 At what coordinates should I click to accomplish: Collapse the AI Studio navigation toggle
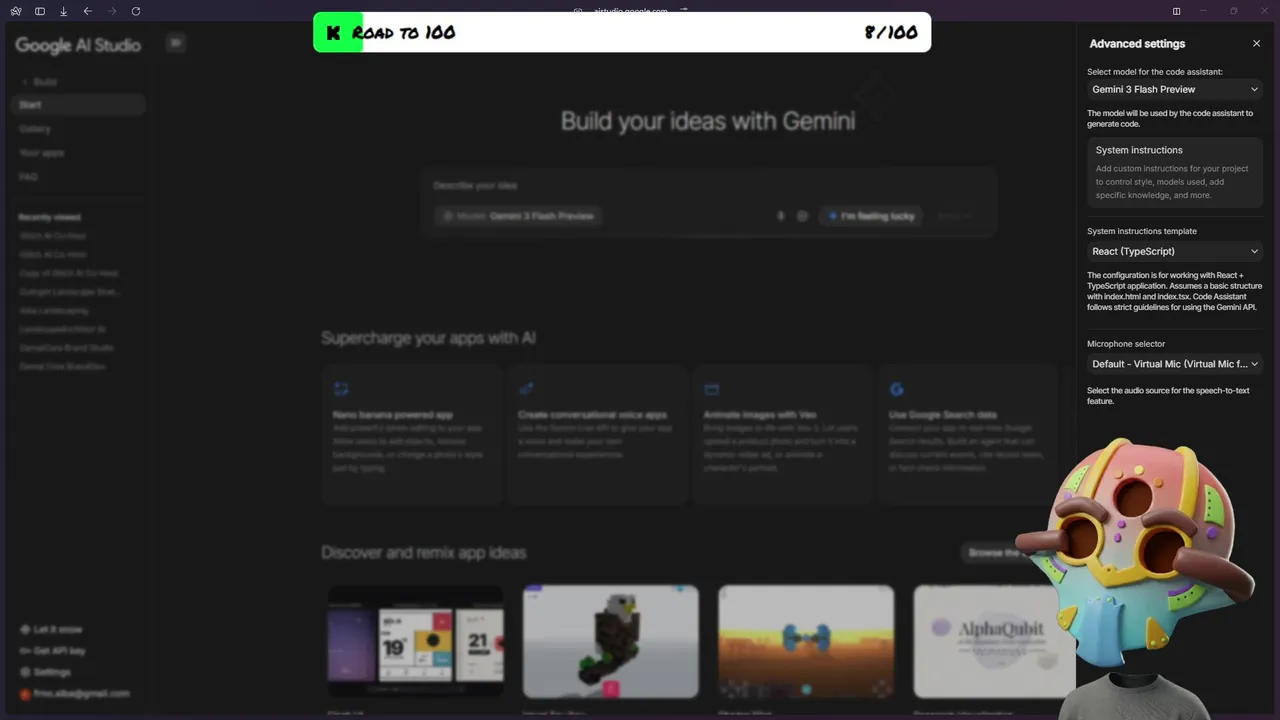[x=176, y=43]
